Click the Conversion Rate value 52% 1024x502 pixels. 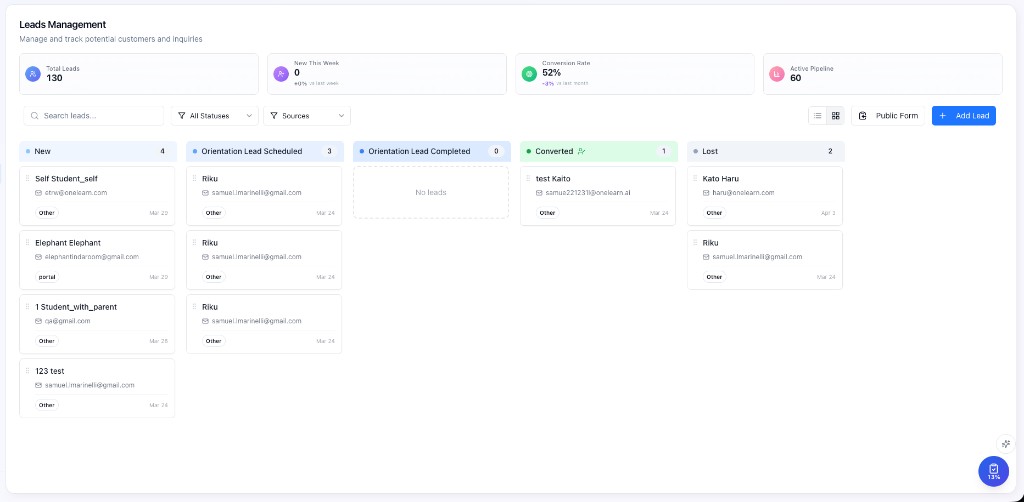(x=552, y=73)
